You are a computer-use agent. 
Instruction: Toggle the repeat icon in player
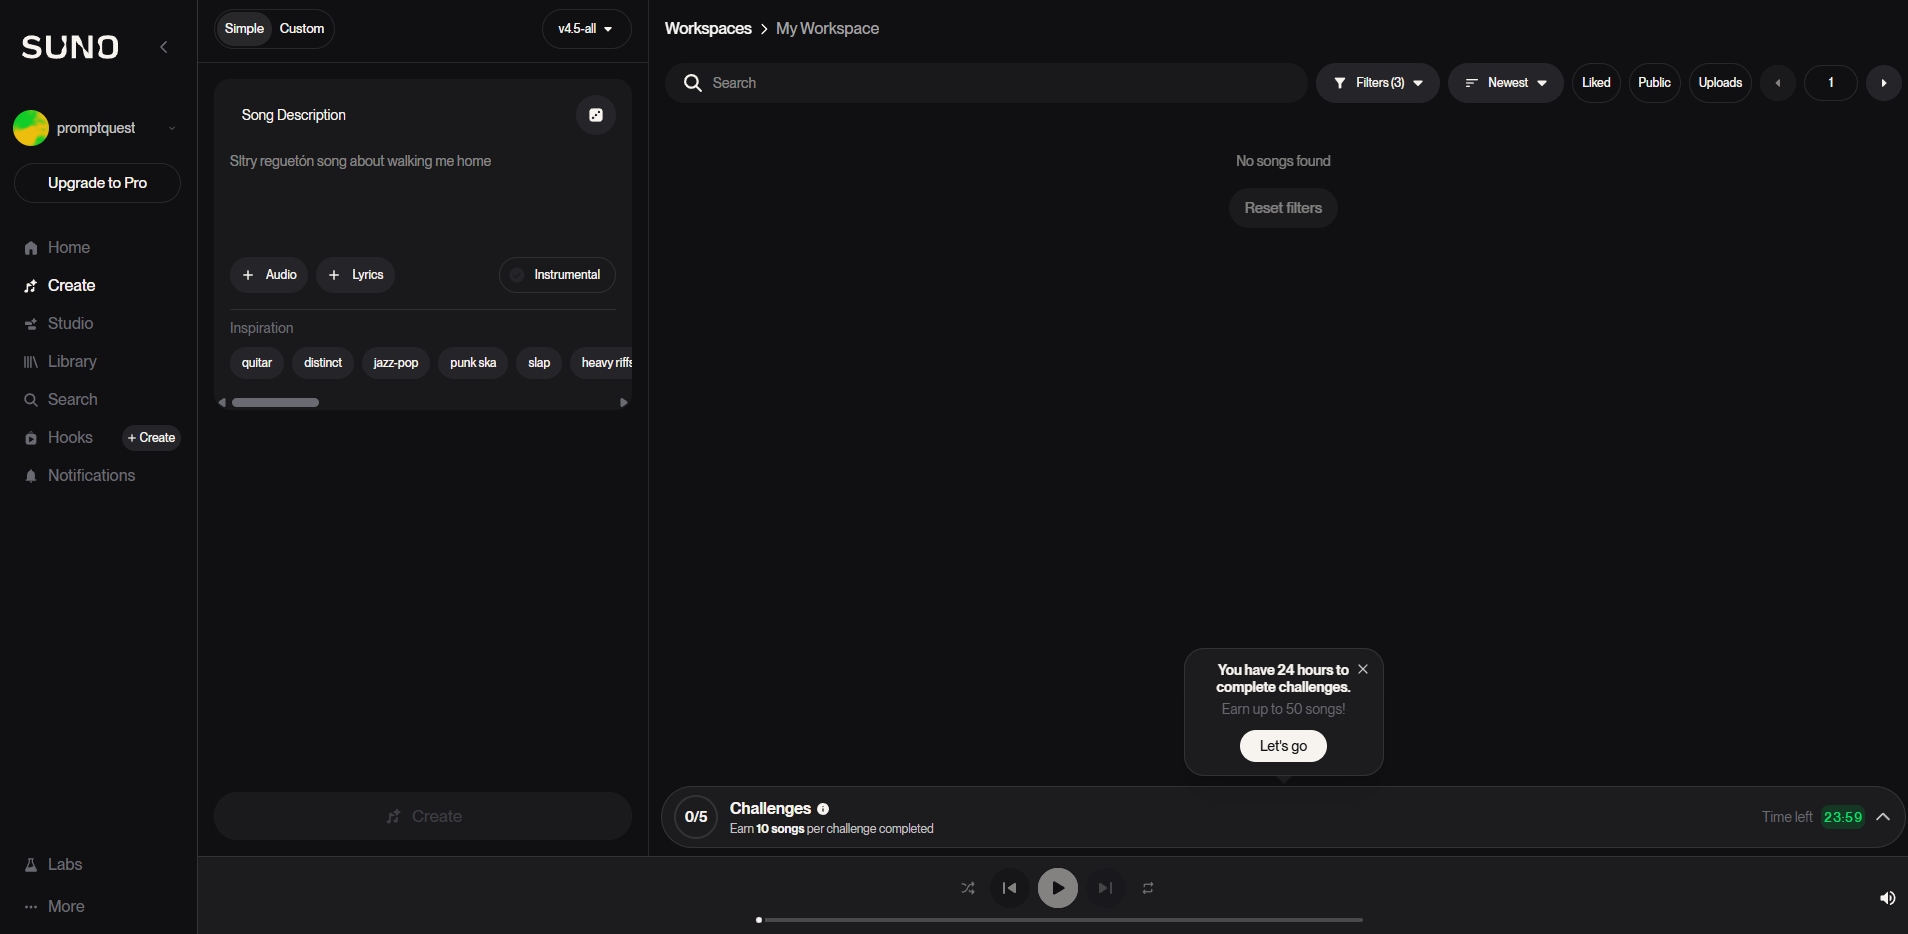[x=1148, y=888]
